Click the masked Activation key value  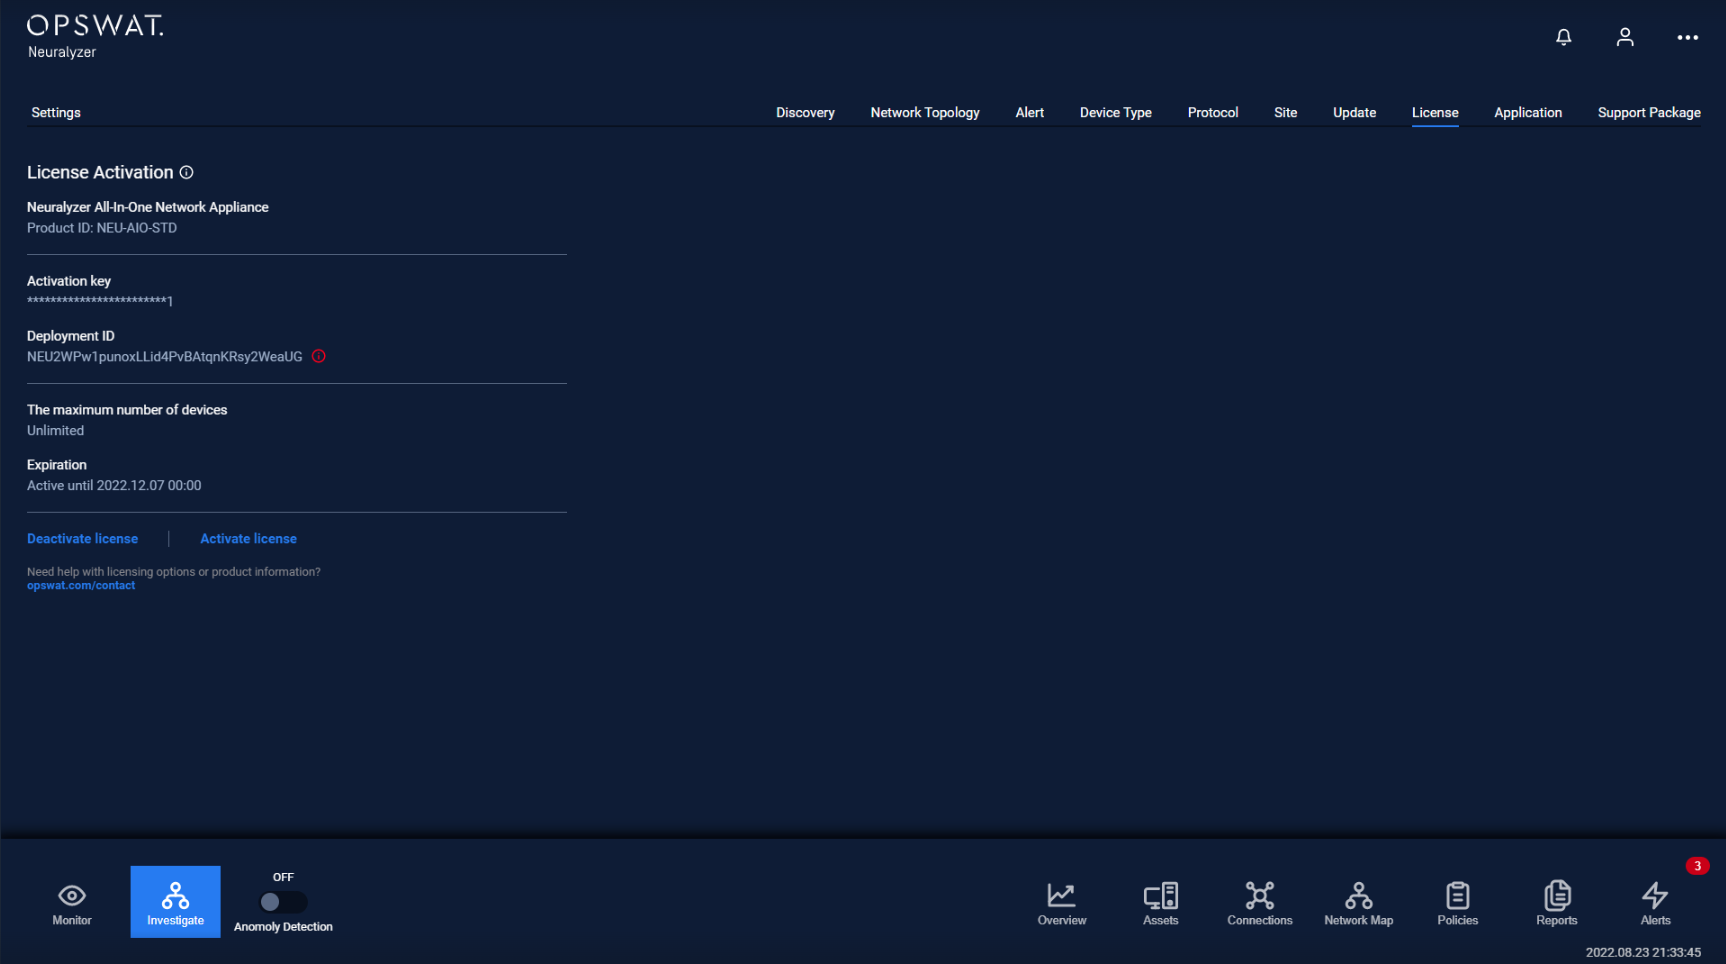(x=100, y=301)
